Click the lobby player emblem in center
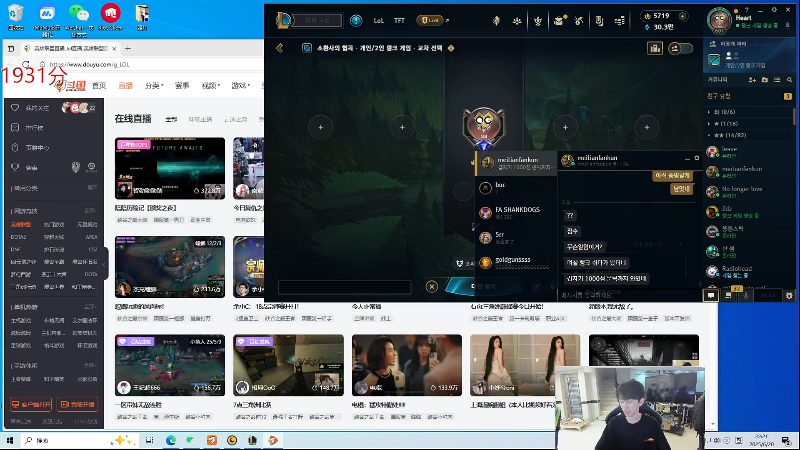Screen dimensions: 800x450 pyautogui.click(x=484, y=128)
